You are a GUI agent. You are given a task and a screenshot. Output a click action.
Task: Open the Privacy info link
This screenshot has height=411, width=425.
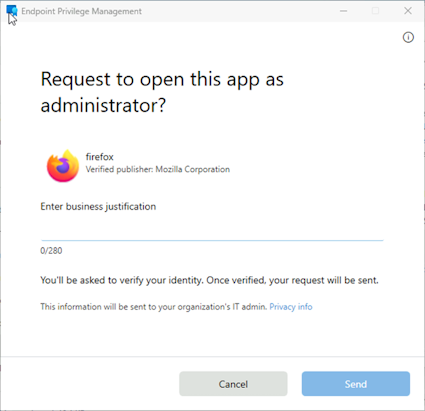(x=291, y=307)
